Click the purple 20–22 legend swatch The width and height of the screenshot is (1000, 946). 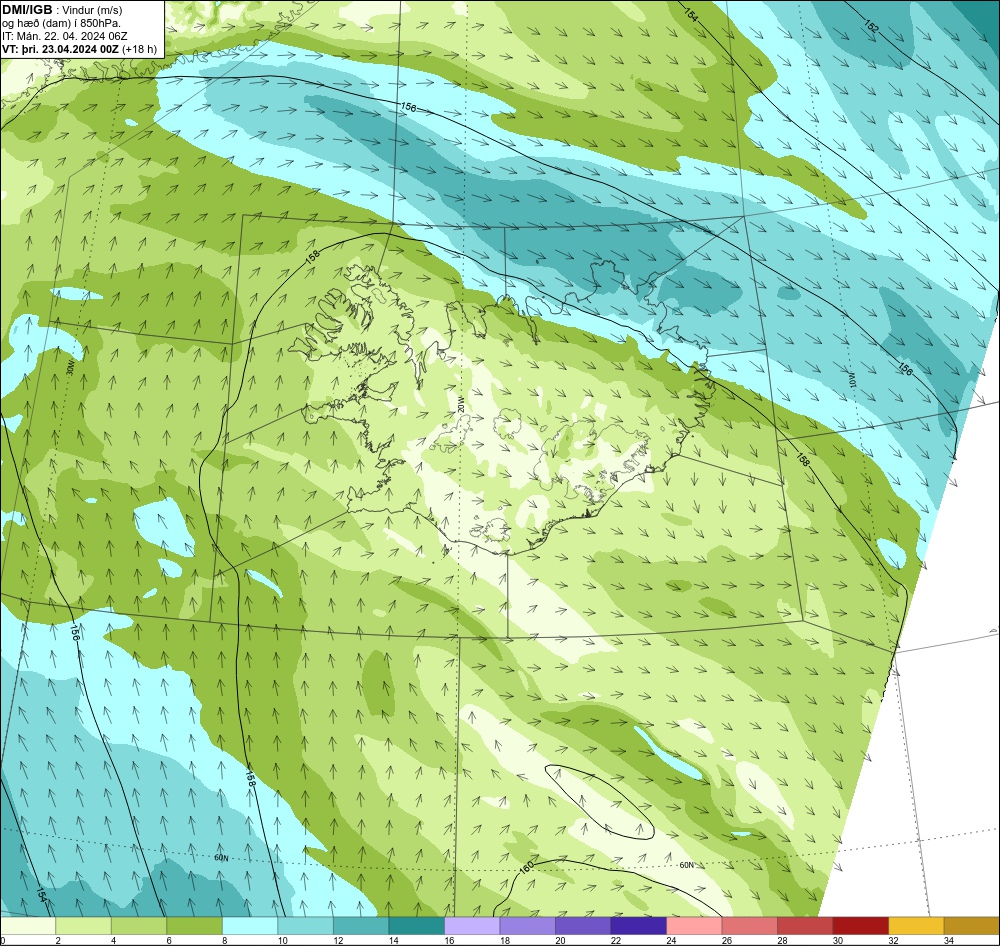point(583,926)
